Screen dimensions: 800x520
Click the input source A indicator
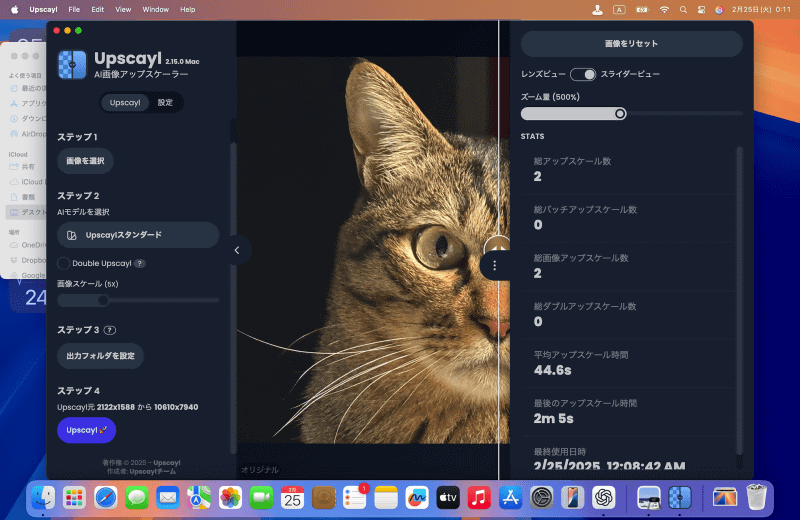coord(619,10)
